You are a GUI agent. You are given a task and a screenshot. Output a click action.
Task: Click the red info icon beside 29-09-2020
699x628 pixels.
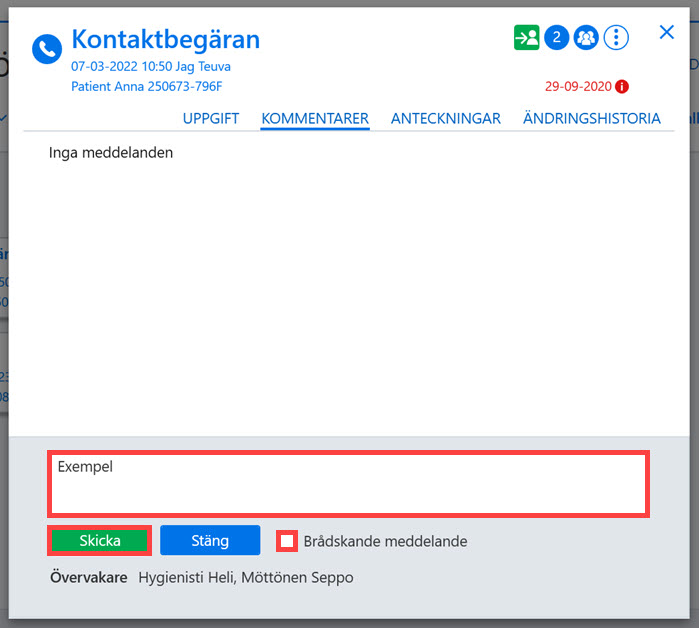621,86
